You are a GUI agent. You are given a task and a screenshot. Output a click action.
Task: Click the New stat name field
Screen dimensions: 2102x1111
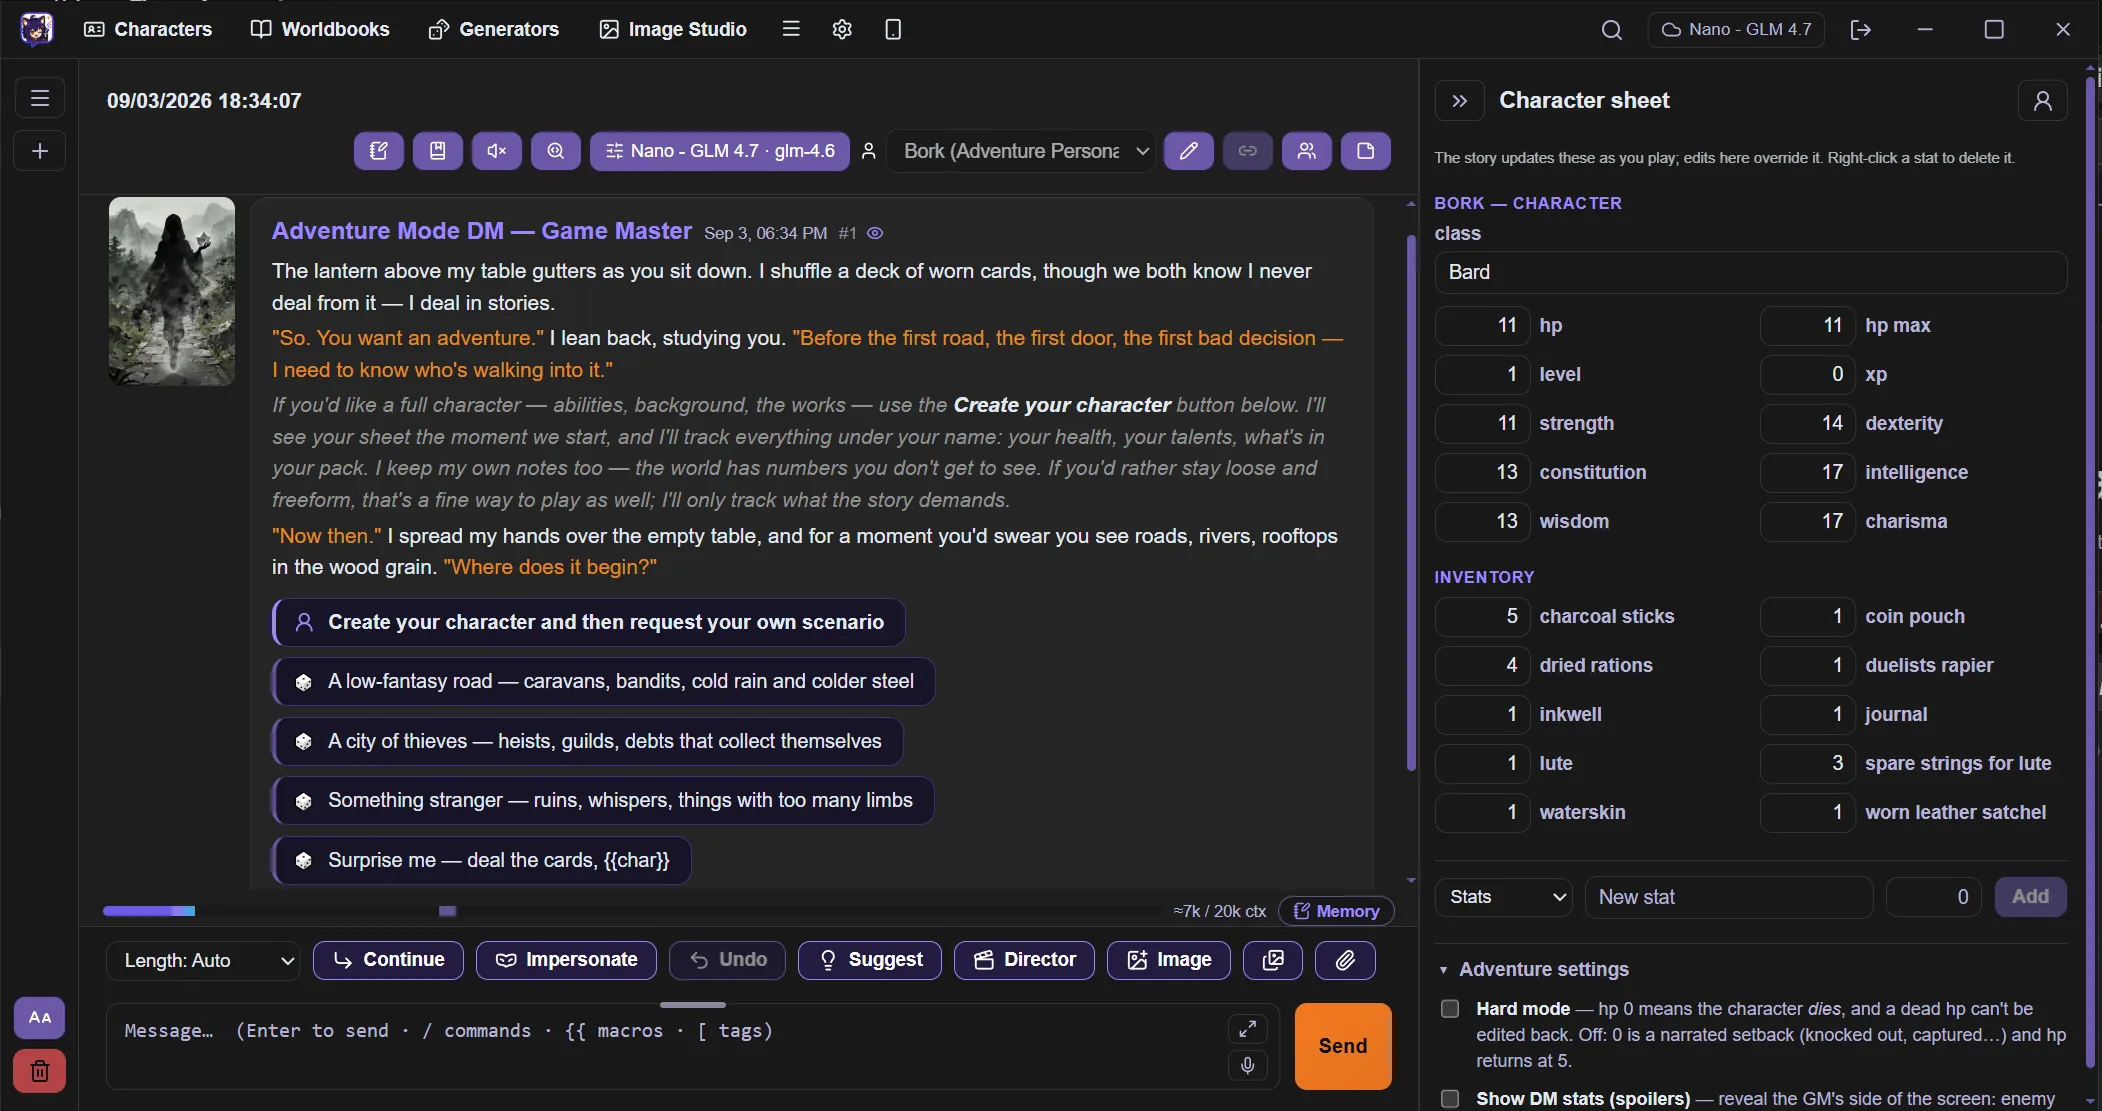tap(1728, 897)
